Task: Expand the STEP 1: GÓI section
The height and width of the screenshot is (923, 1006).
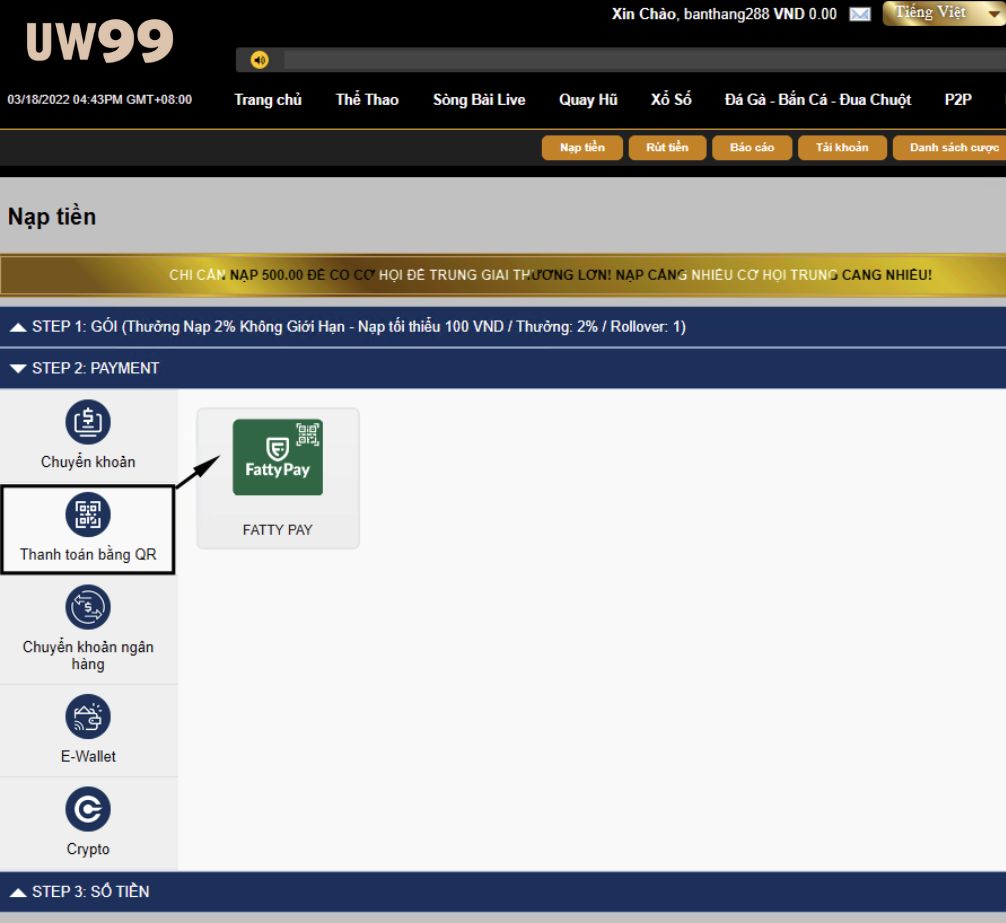Action: tap(346, 327)
